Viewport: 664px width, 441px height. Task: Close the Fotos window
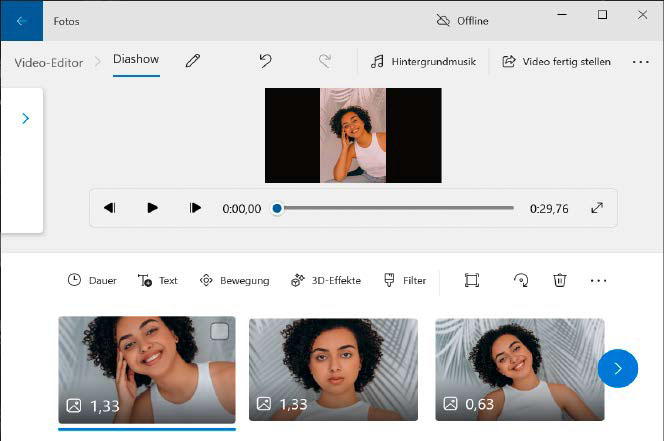[642, 14]
